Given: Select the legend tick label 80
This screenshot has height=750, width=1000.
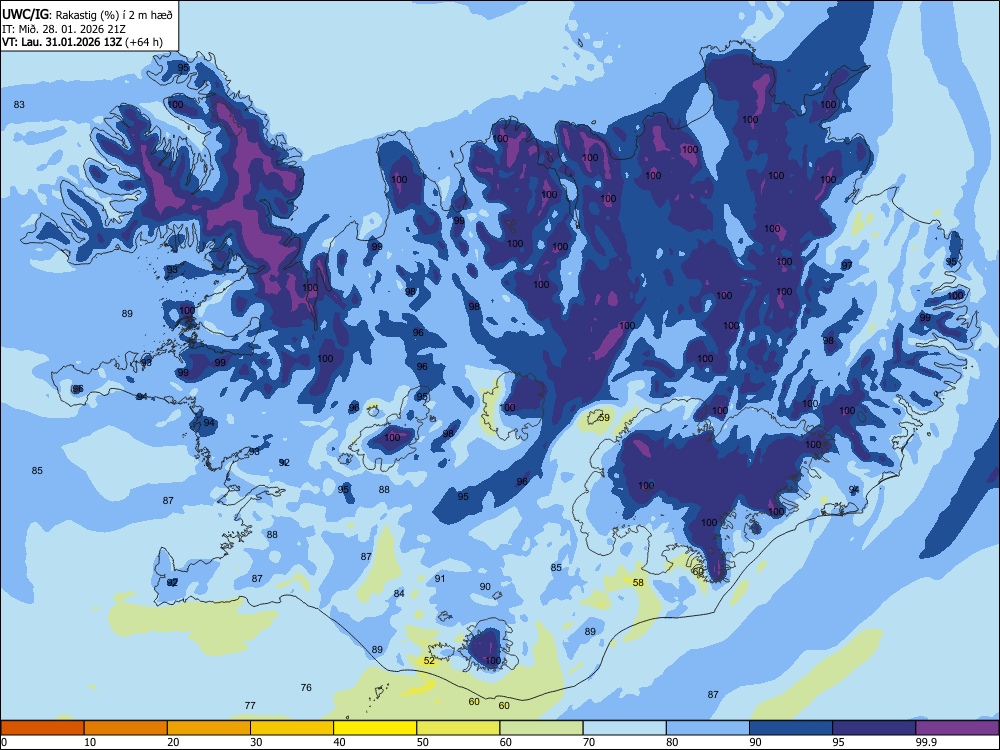Looking at the screenshot, I should pyautogui.click(x=672, y=742).
